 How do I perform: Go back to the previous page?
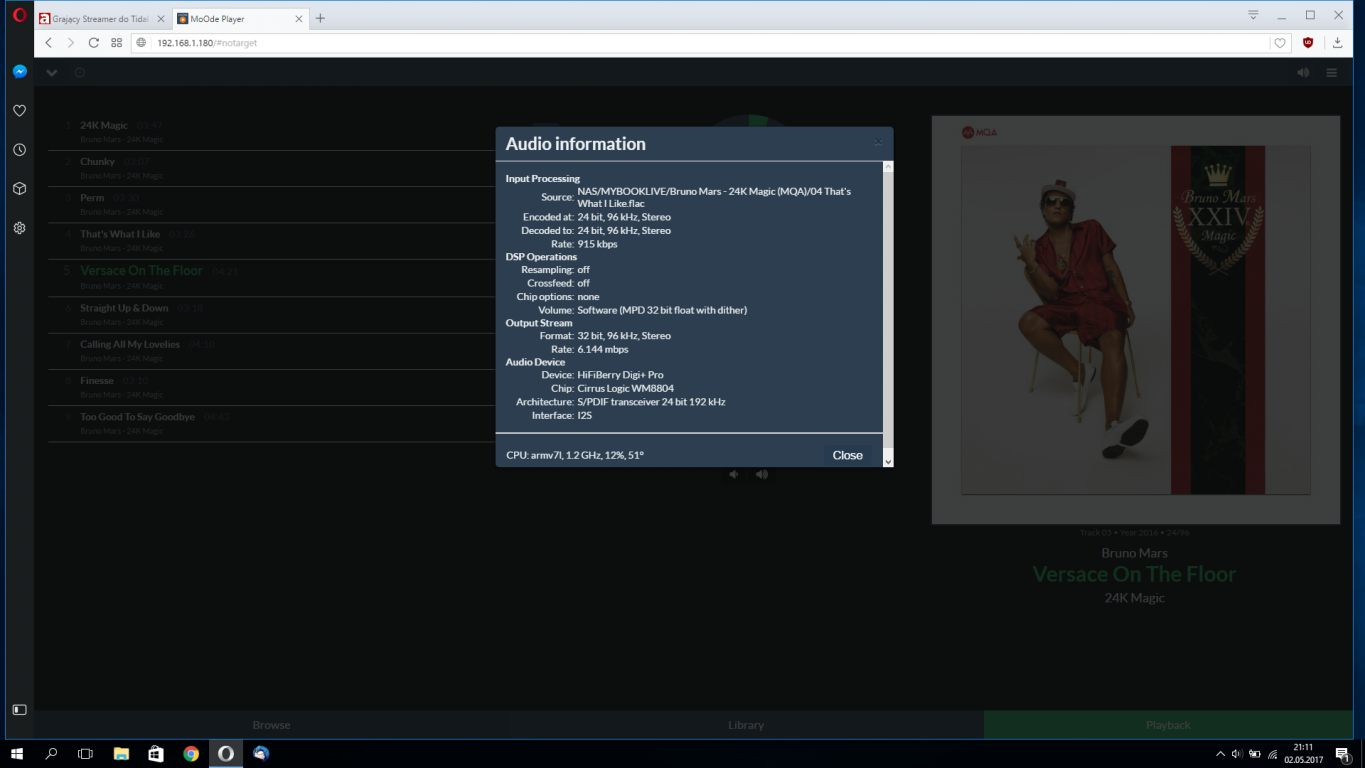point(48,43)
